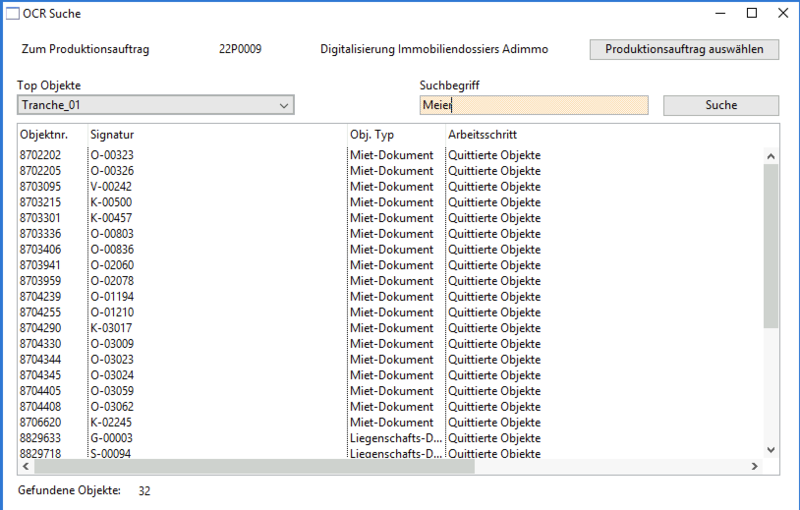Select row with object number 8702202

point(40,155)
